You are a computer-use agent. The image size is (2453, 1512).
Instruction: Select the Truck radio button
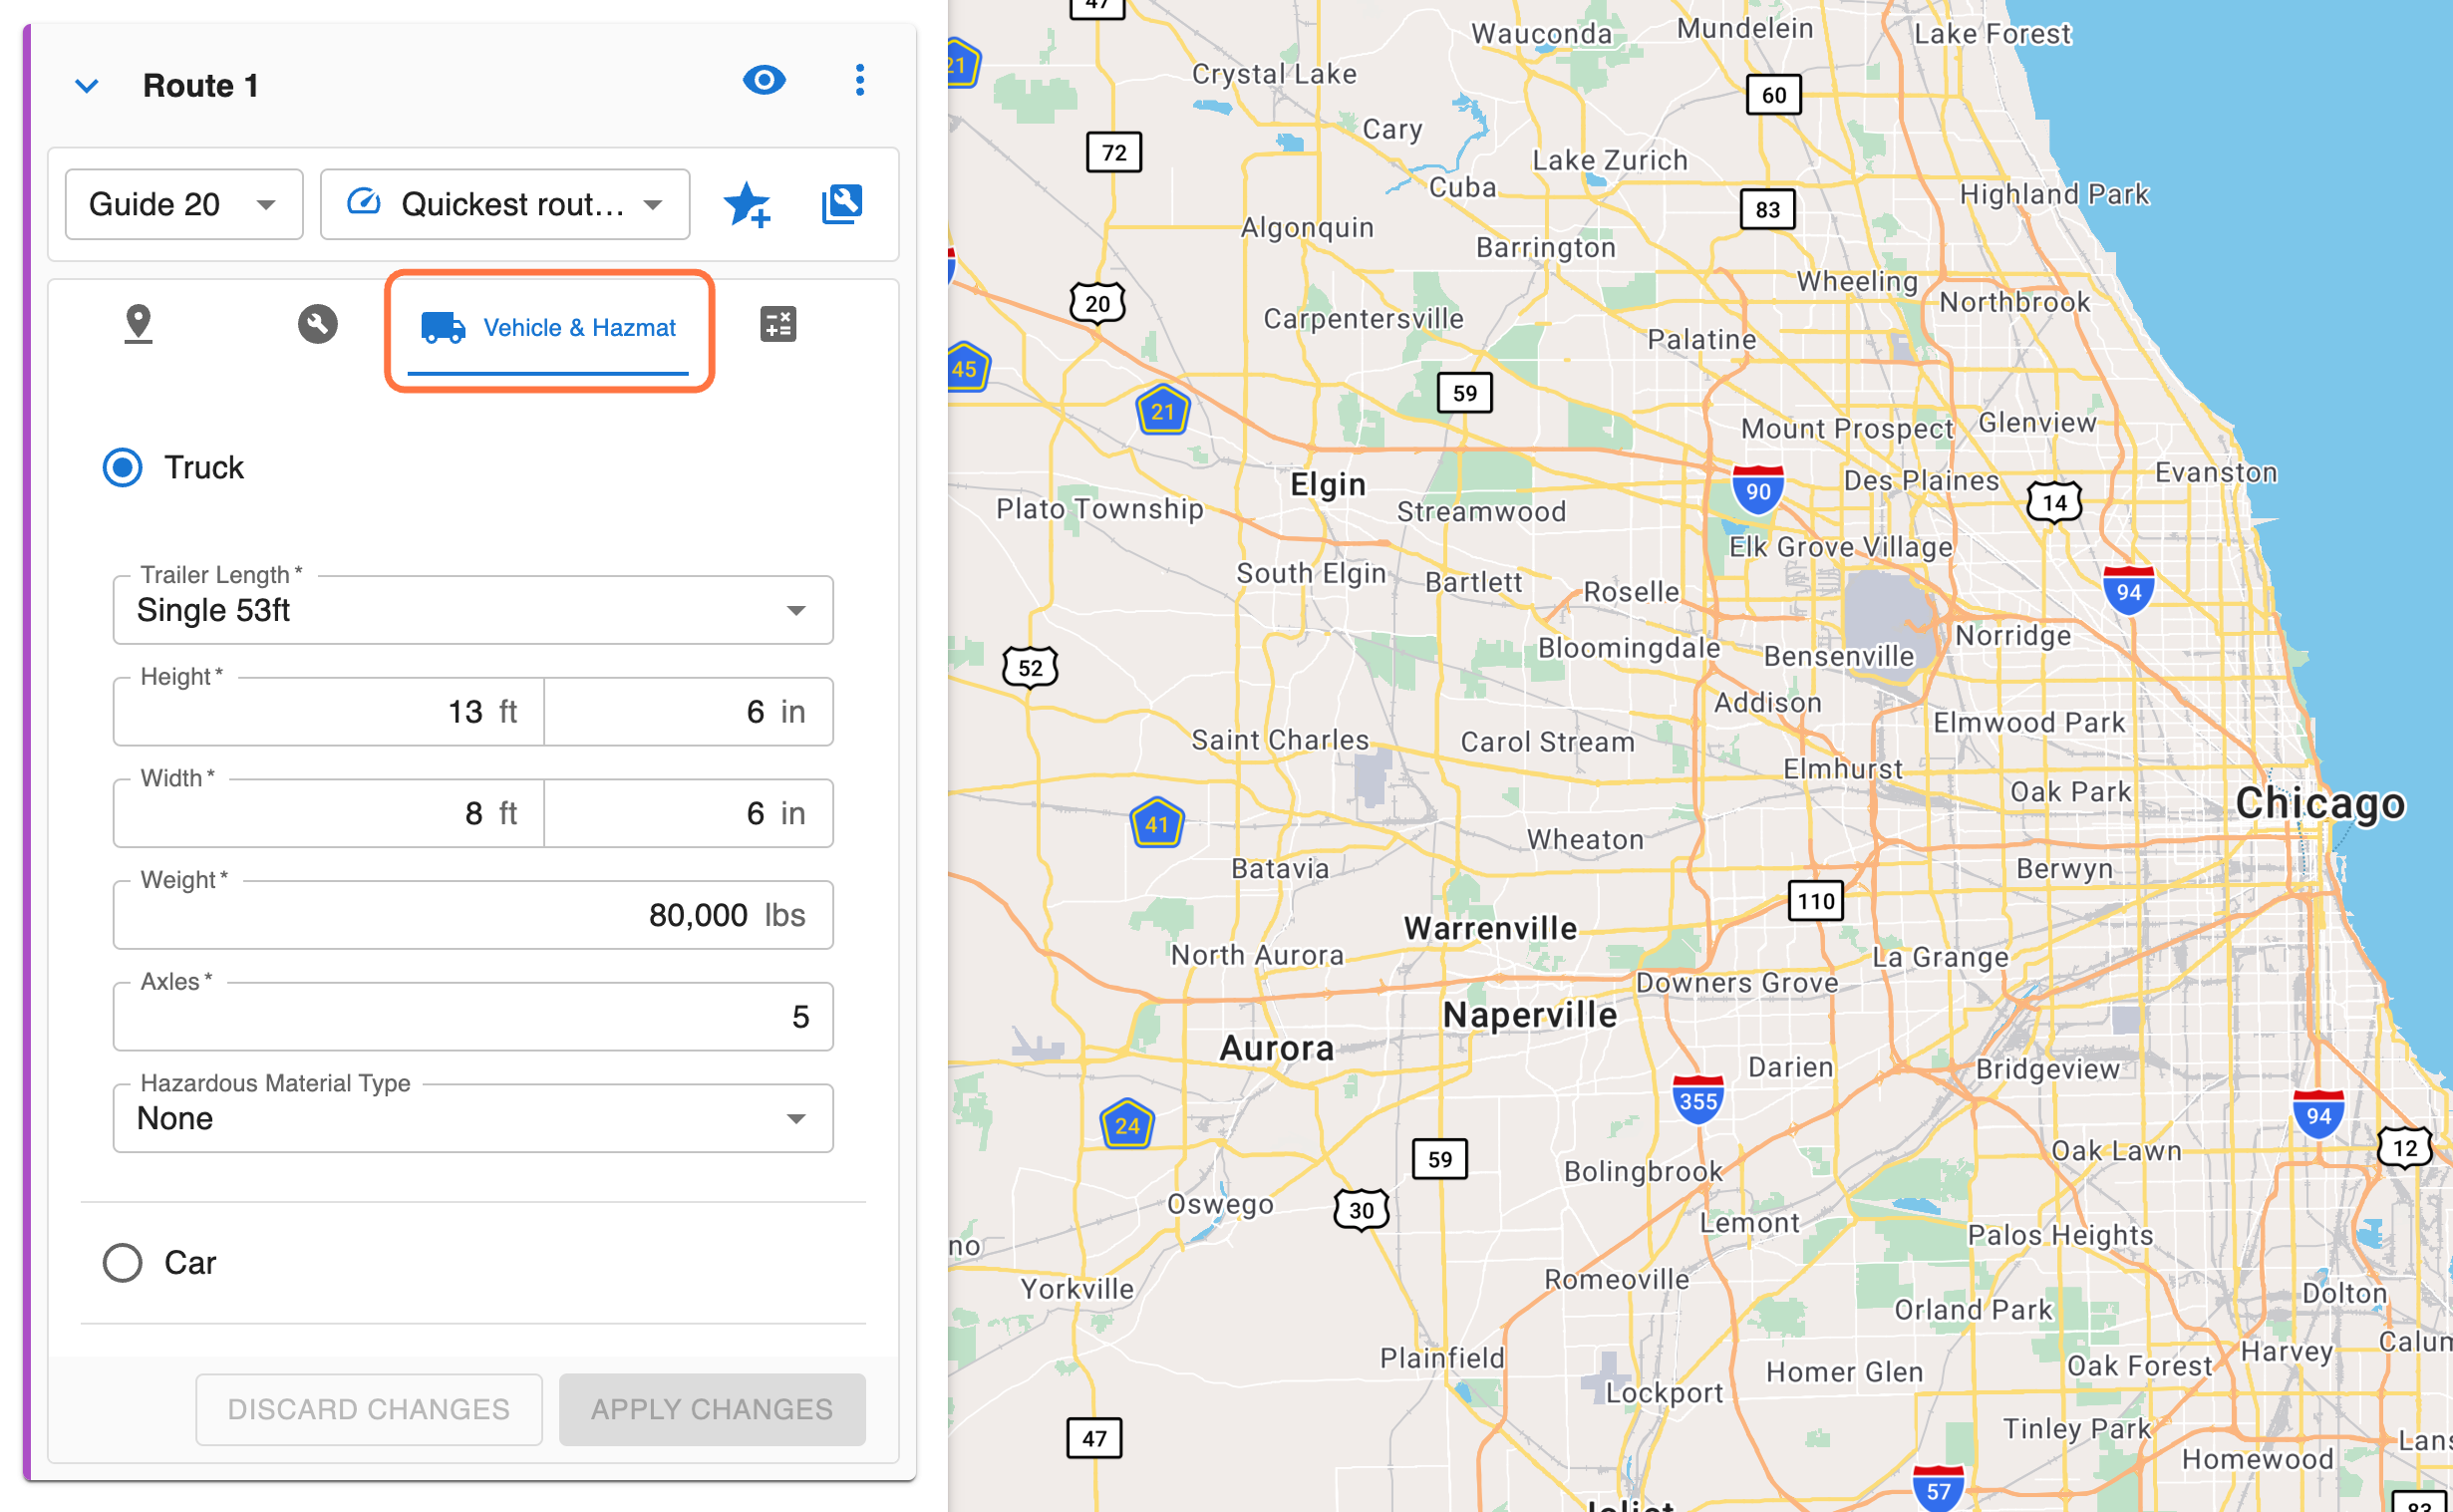(x=123, y=467)
